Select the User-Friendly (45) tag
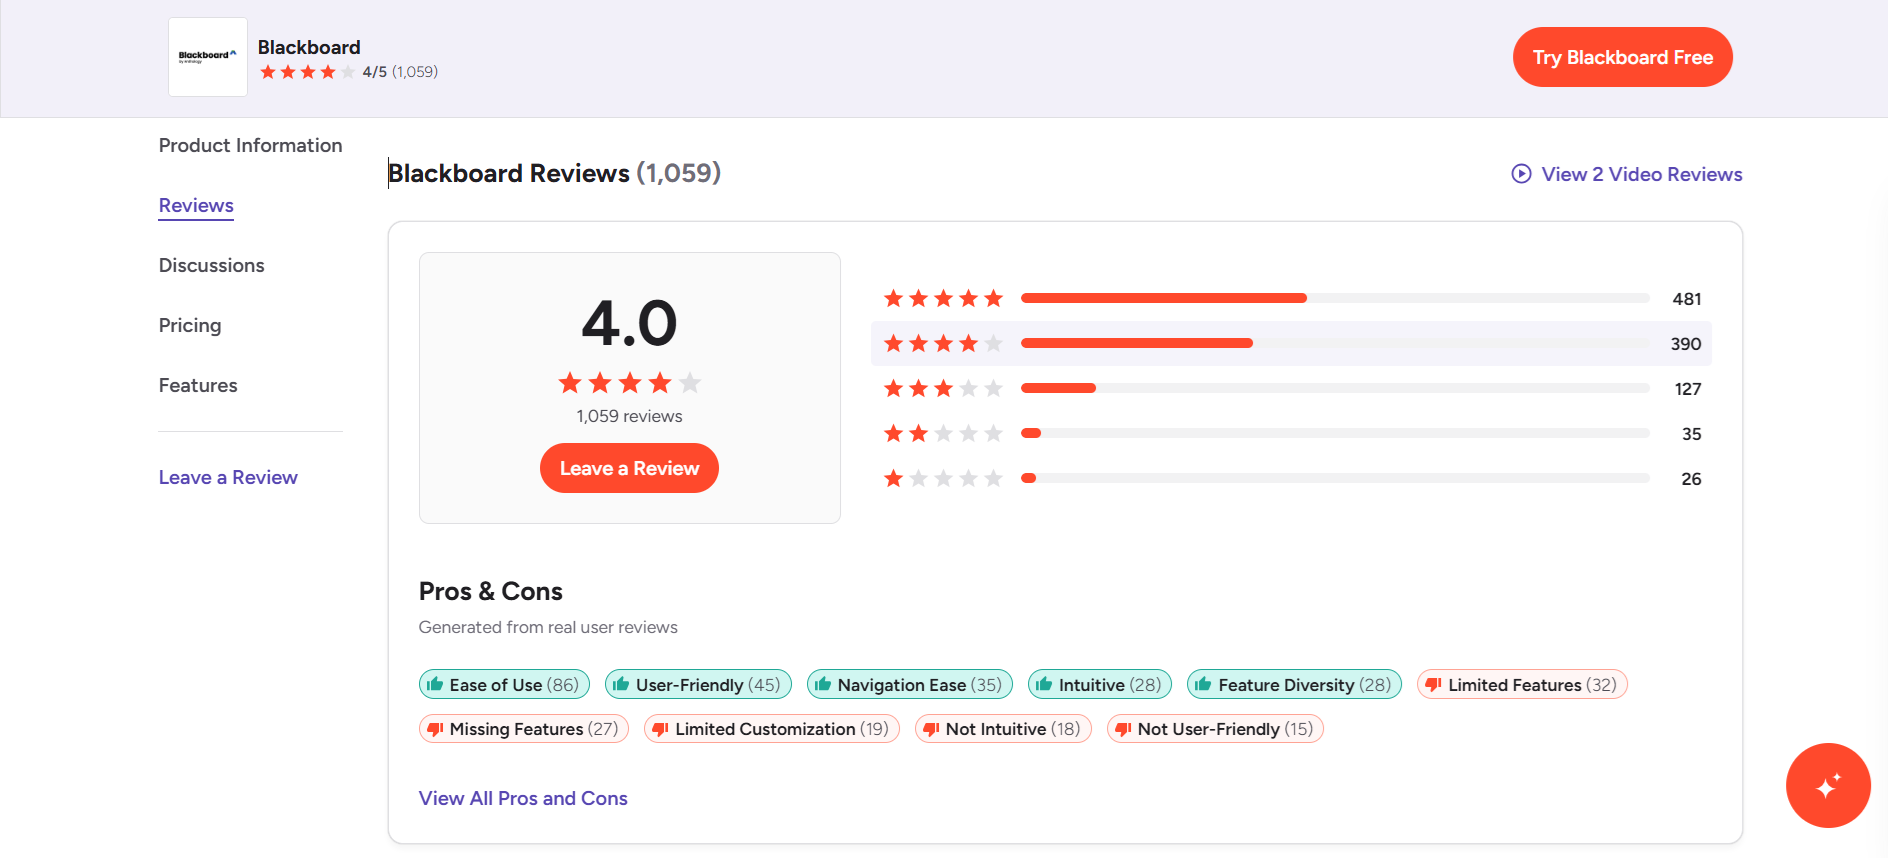1888x858 pixels. (698, 684)
